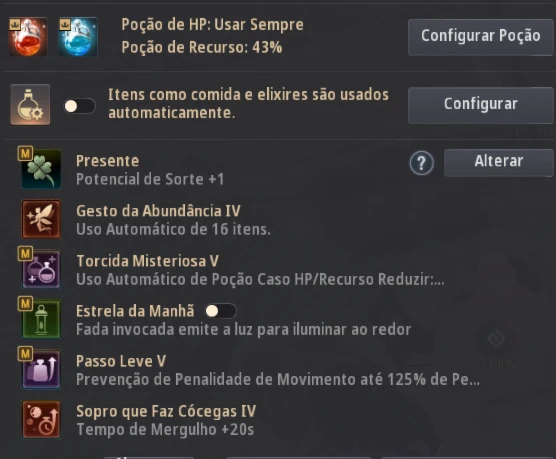Enable the Estrela da Manhã light toggle
The height and width of the screenshot is (459, 556).
(x=221, y=311)
